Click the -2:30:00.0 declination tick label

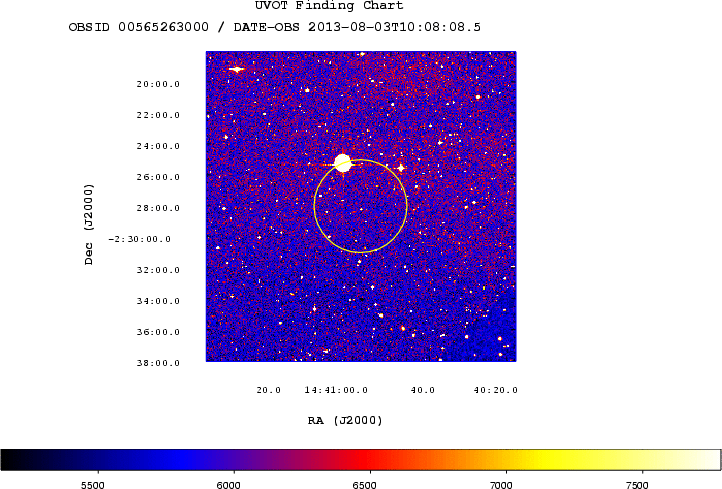click(x=140, y=239)
